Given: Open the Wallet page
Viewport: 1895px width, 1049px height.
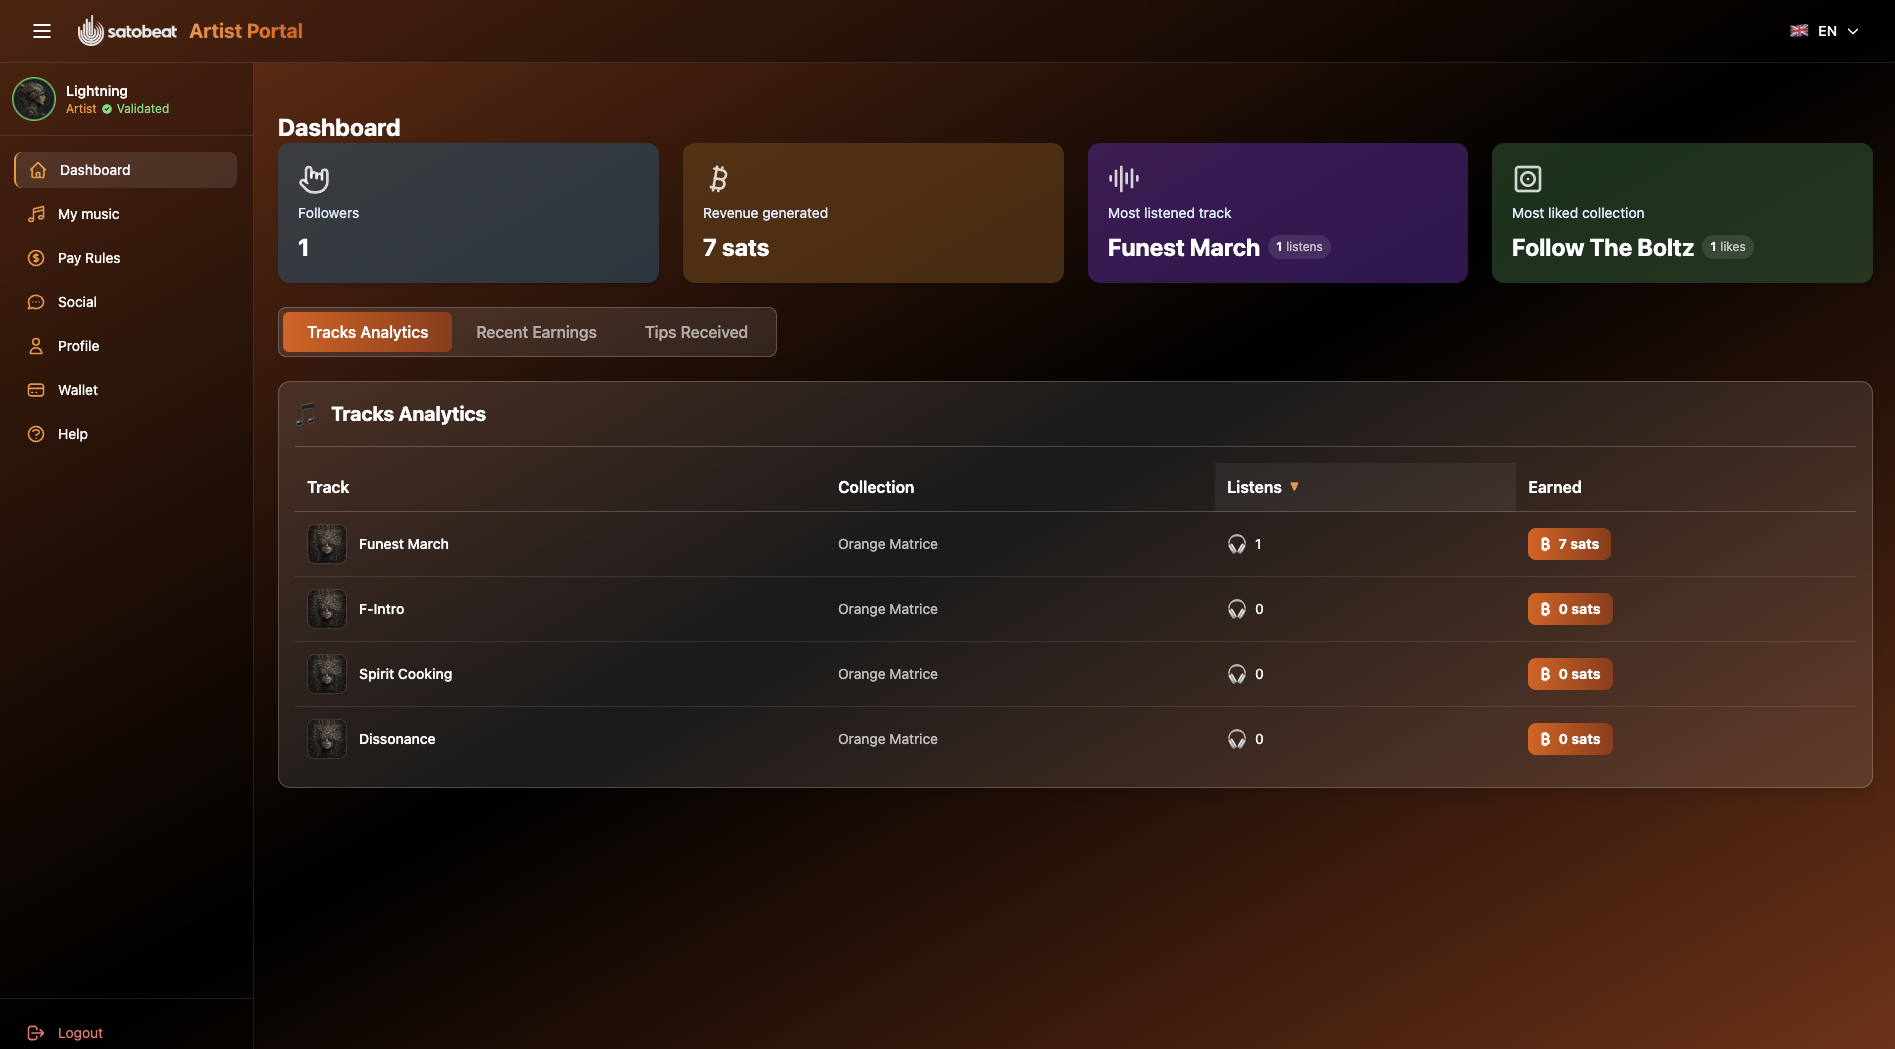Looking at the screenshot, I should click(77, 390).
